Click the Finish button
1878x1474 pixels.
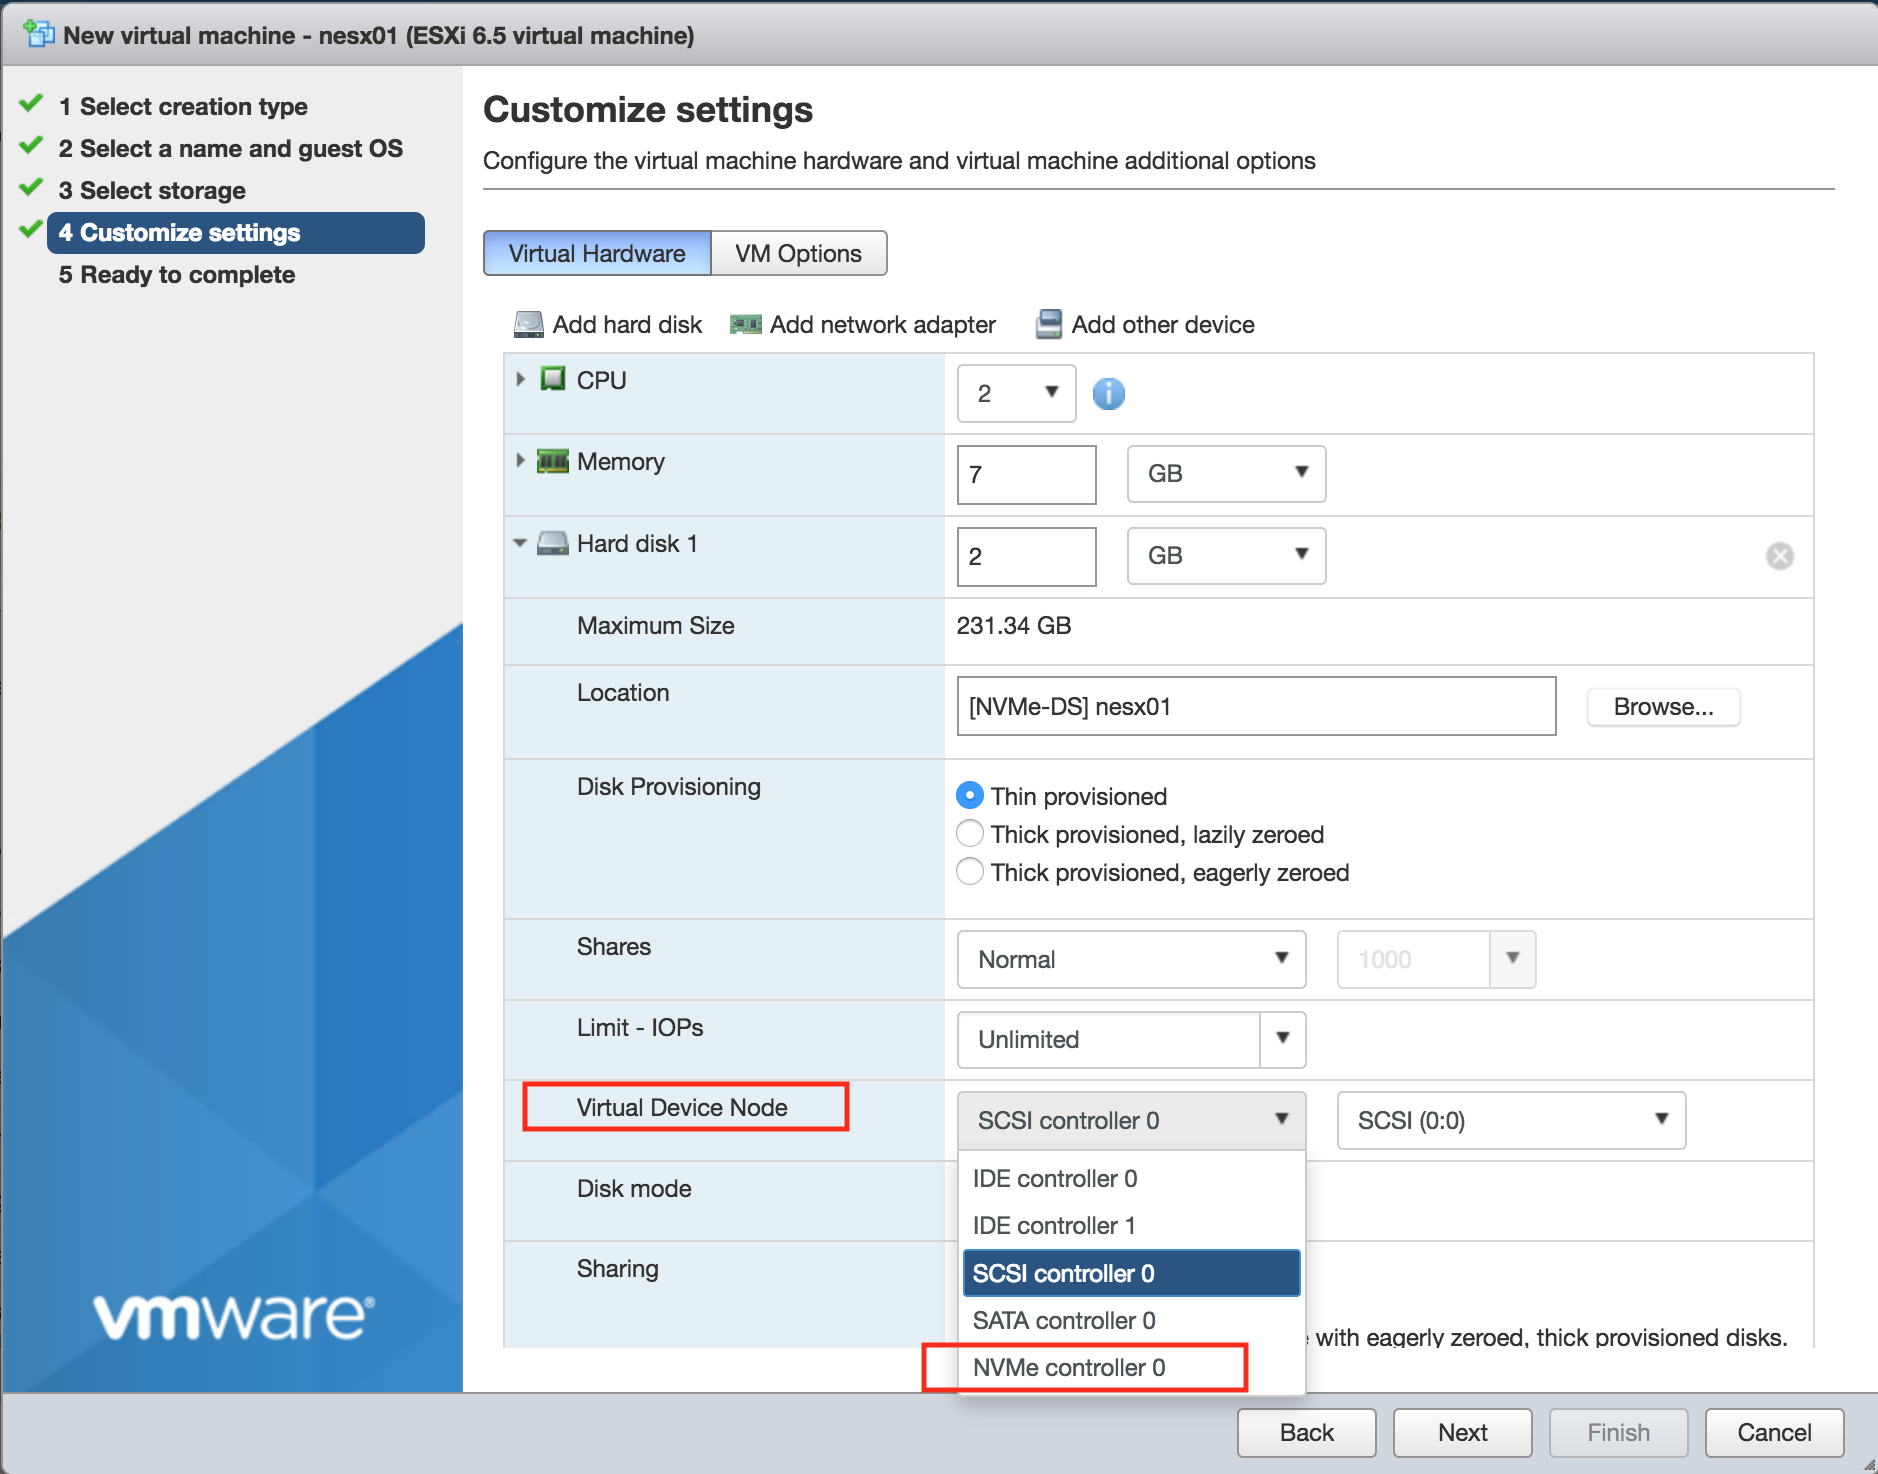tap(1618, 1433)
